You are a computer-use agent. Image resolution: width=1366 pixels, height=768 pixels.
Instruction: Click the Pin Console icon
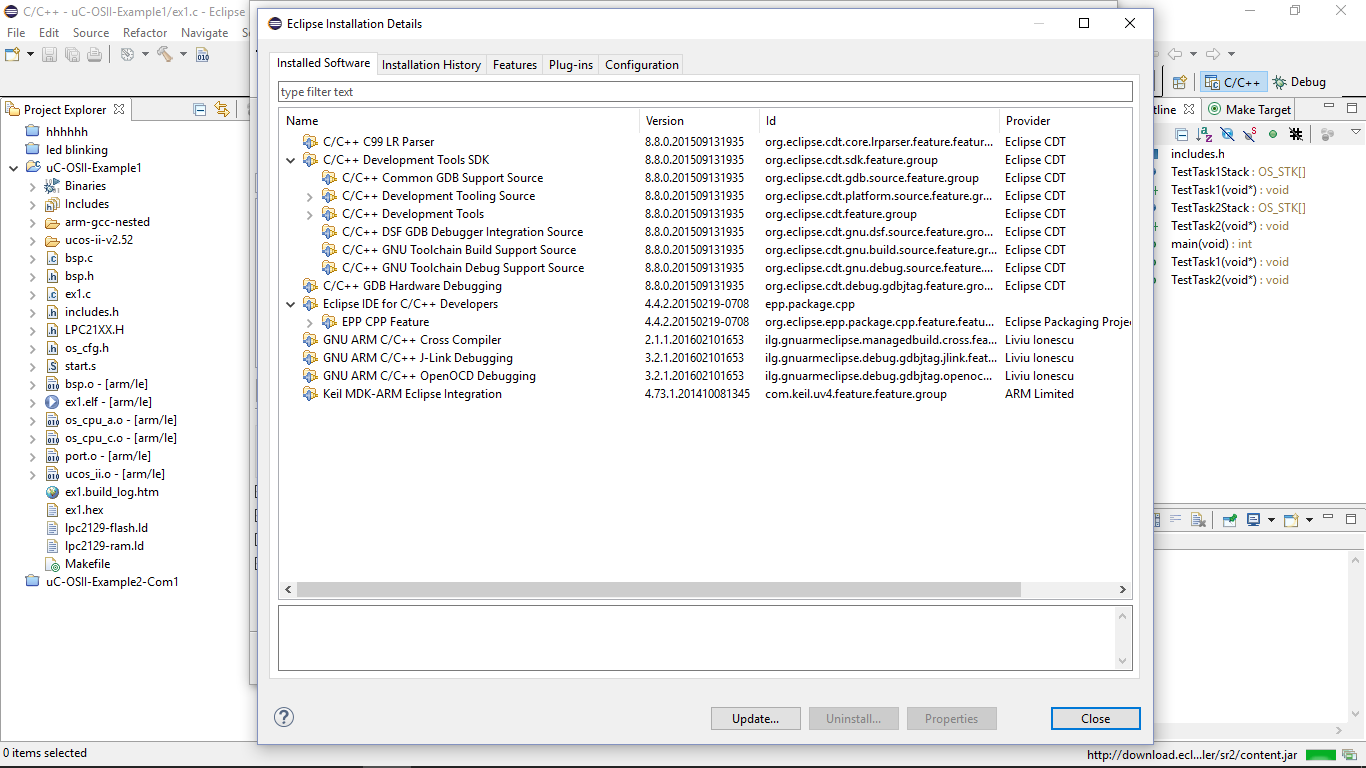(1229, 520)
